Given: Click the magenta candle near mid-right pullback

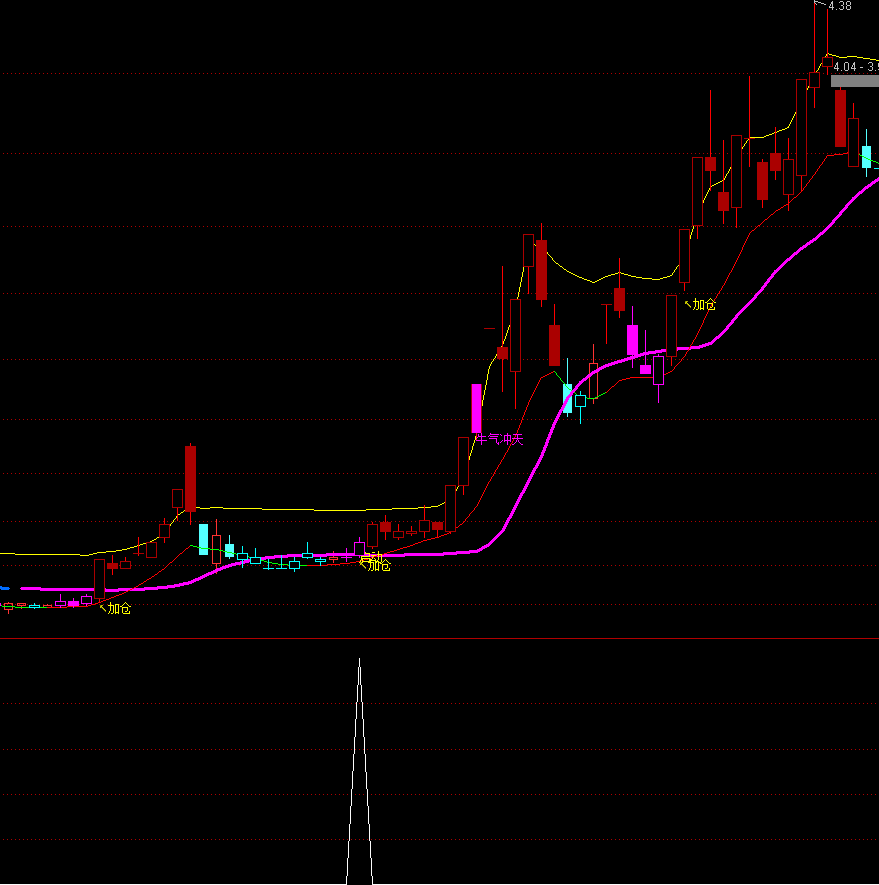Looking at the screenshot, I should pos(633,340).
